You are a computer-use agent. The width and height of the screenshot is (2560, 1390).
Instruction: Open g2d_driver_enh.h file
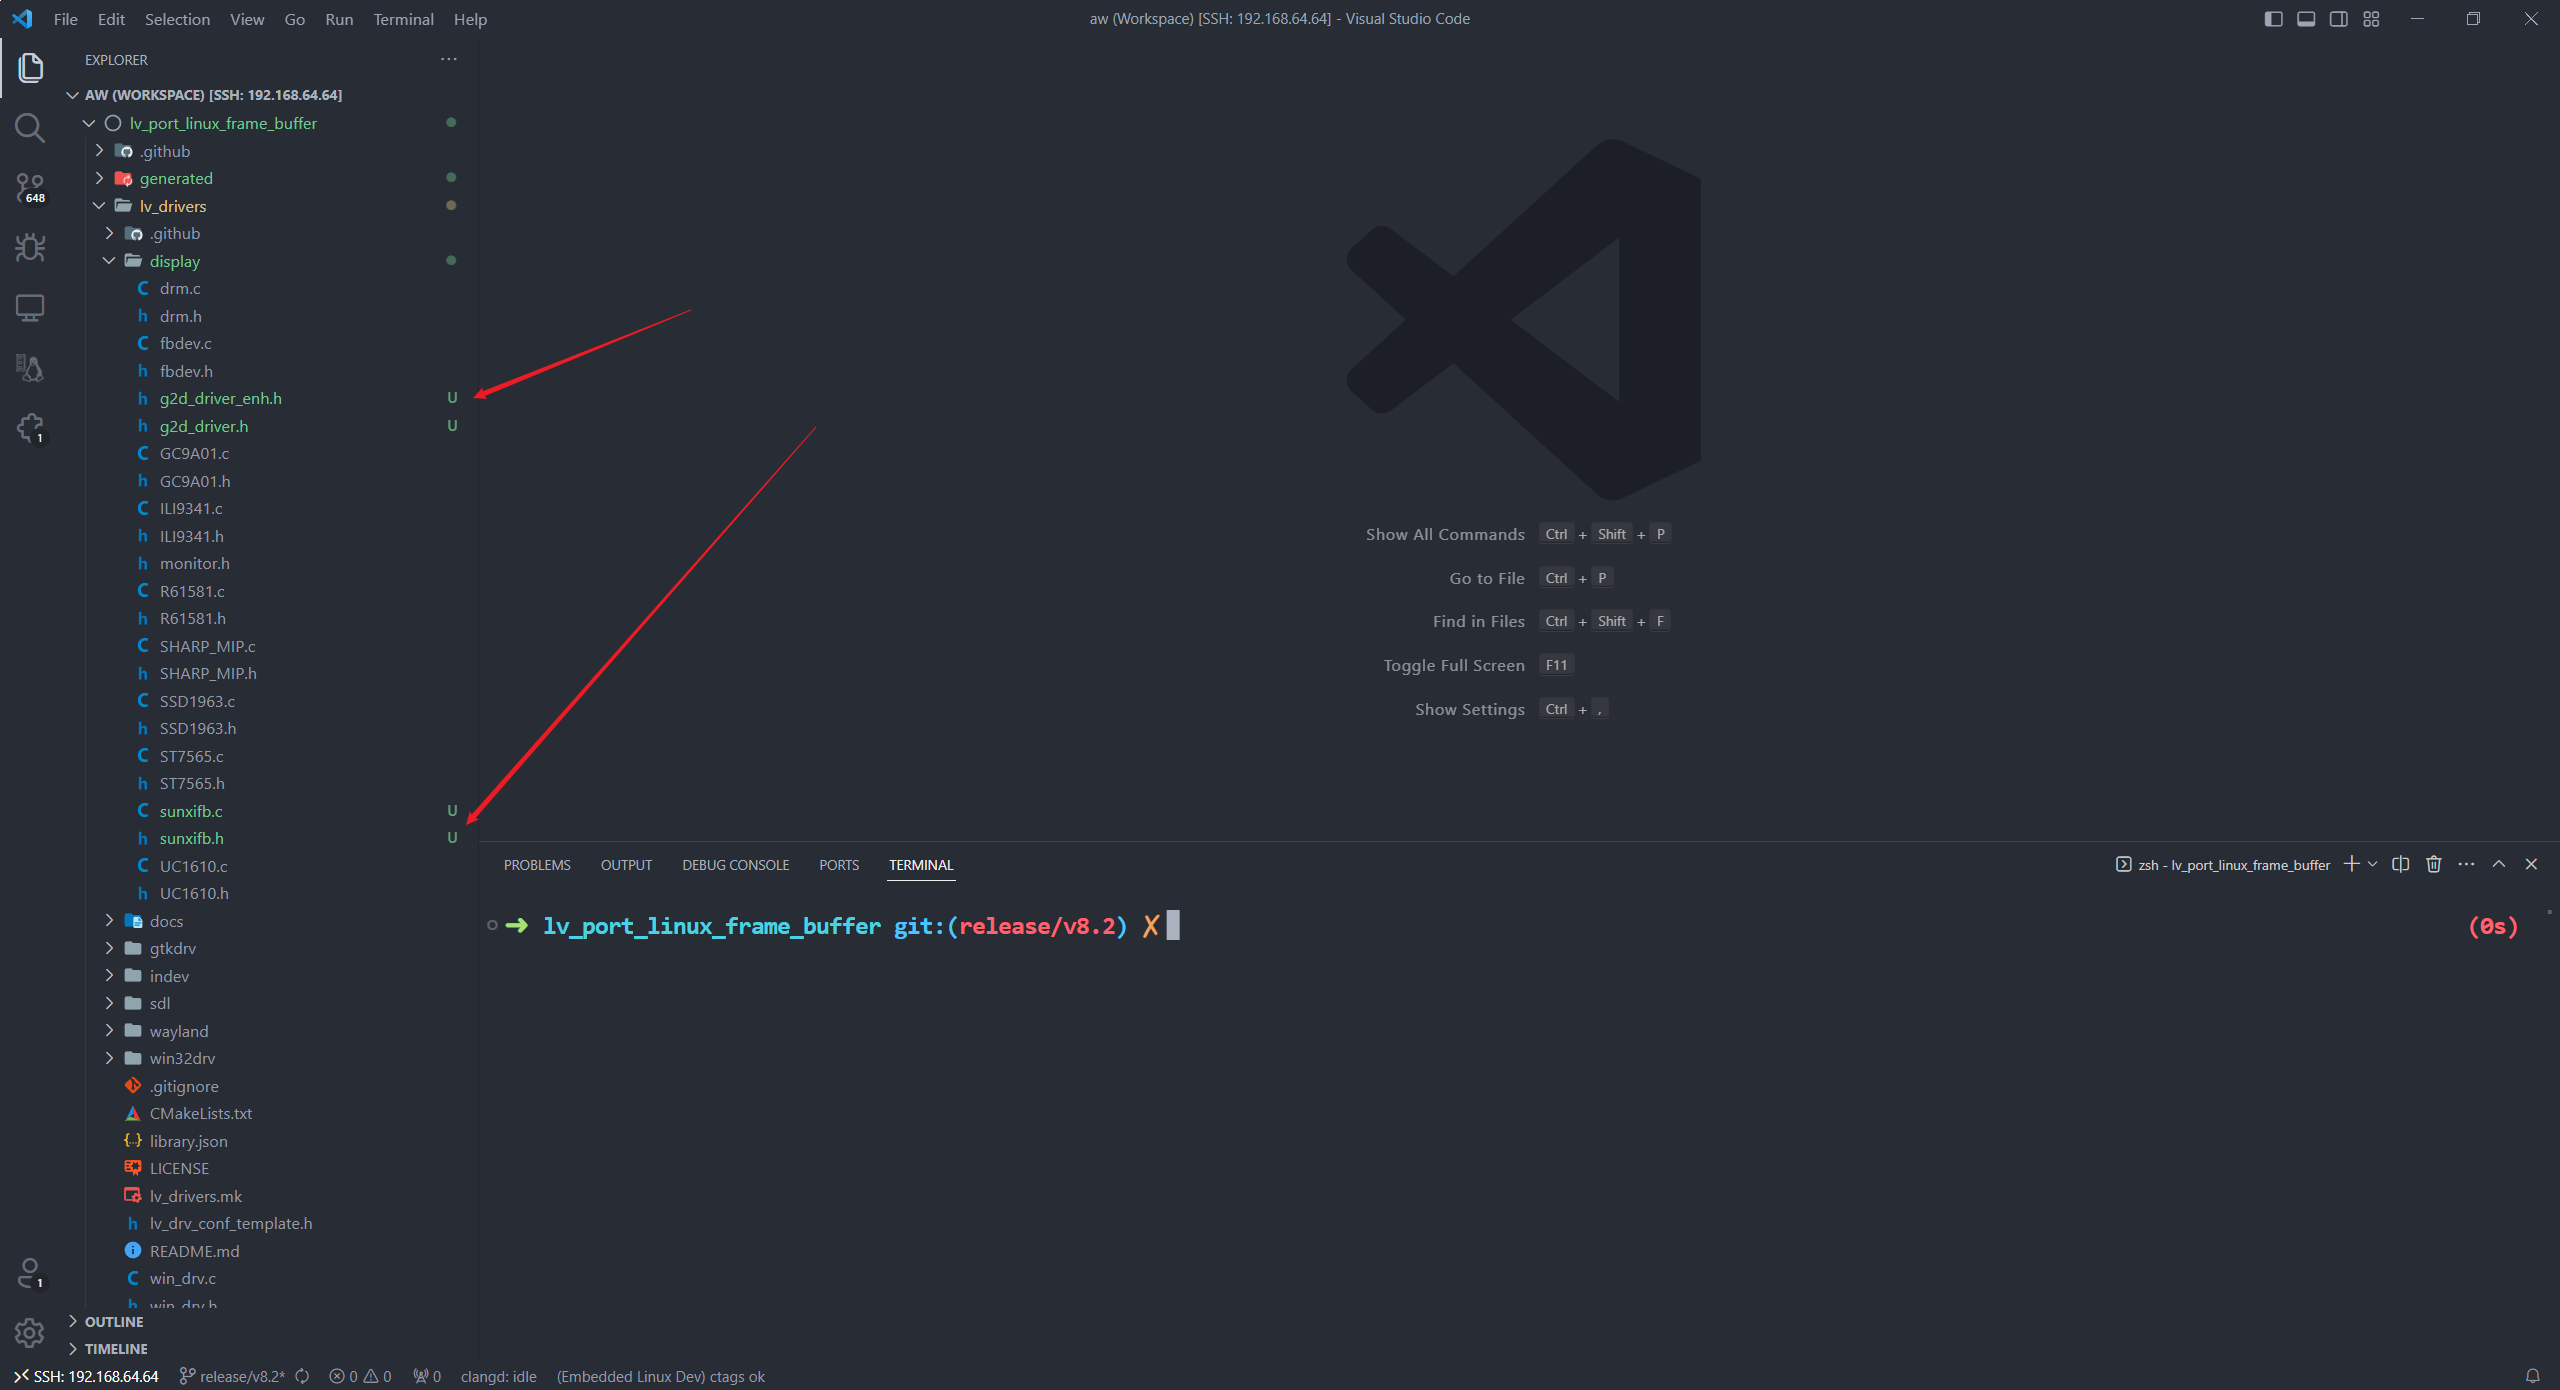pyautogui.click(x=220, y=398)
